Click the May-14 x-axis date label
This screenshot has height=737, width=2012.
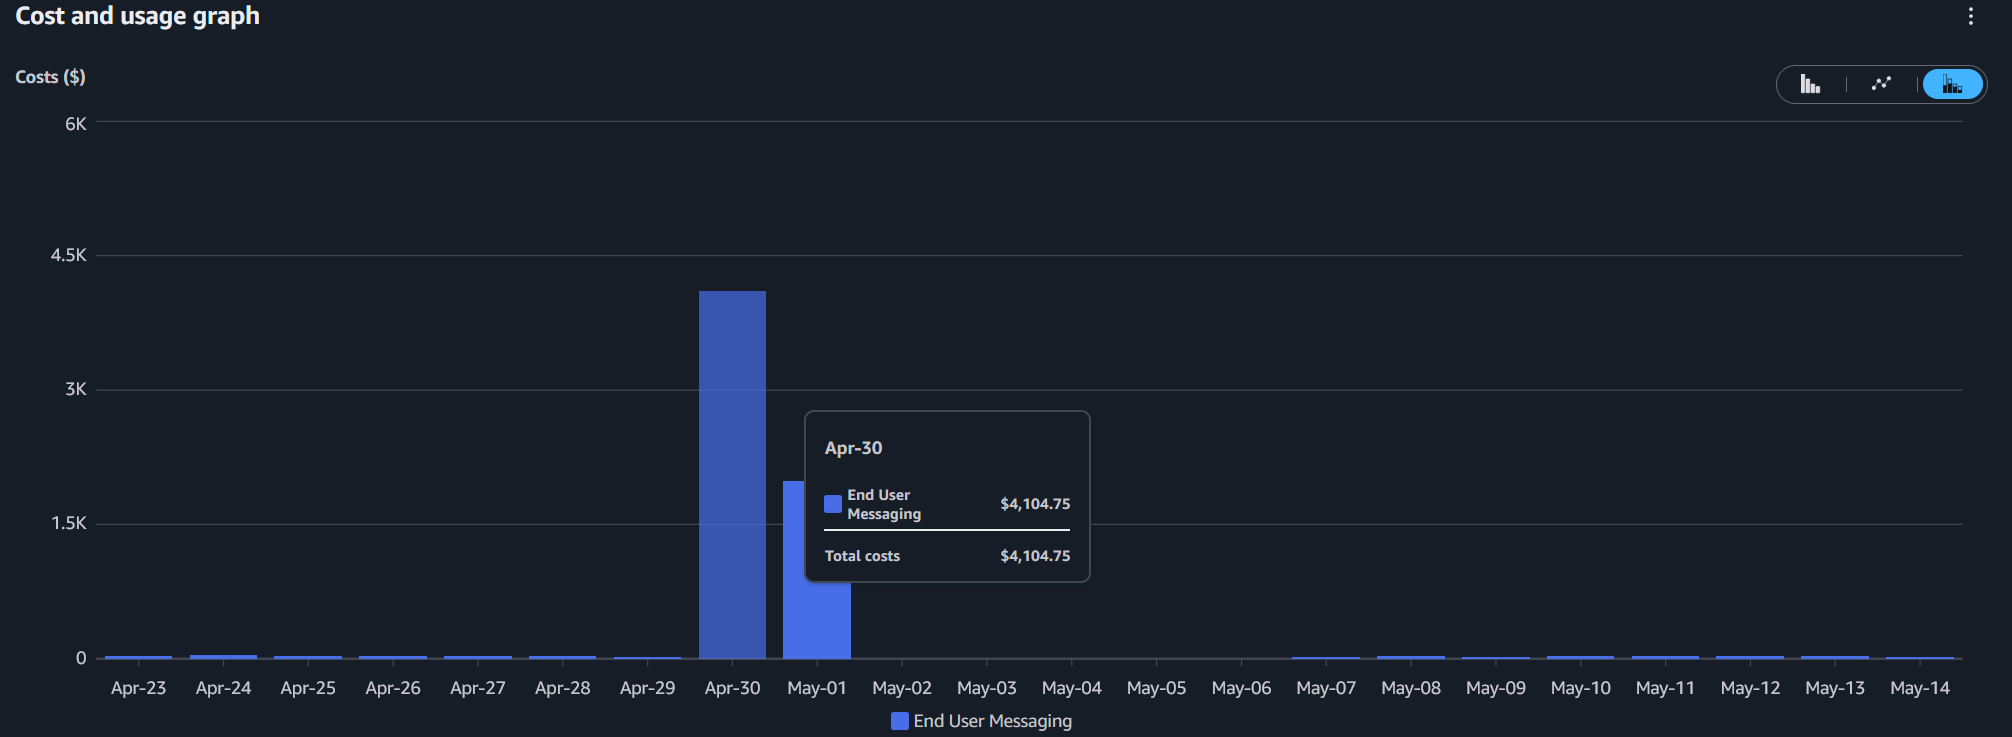[1919, 688]
